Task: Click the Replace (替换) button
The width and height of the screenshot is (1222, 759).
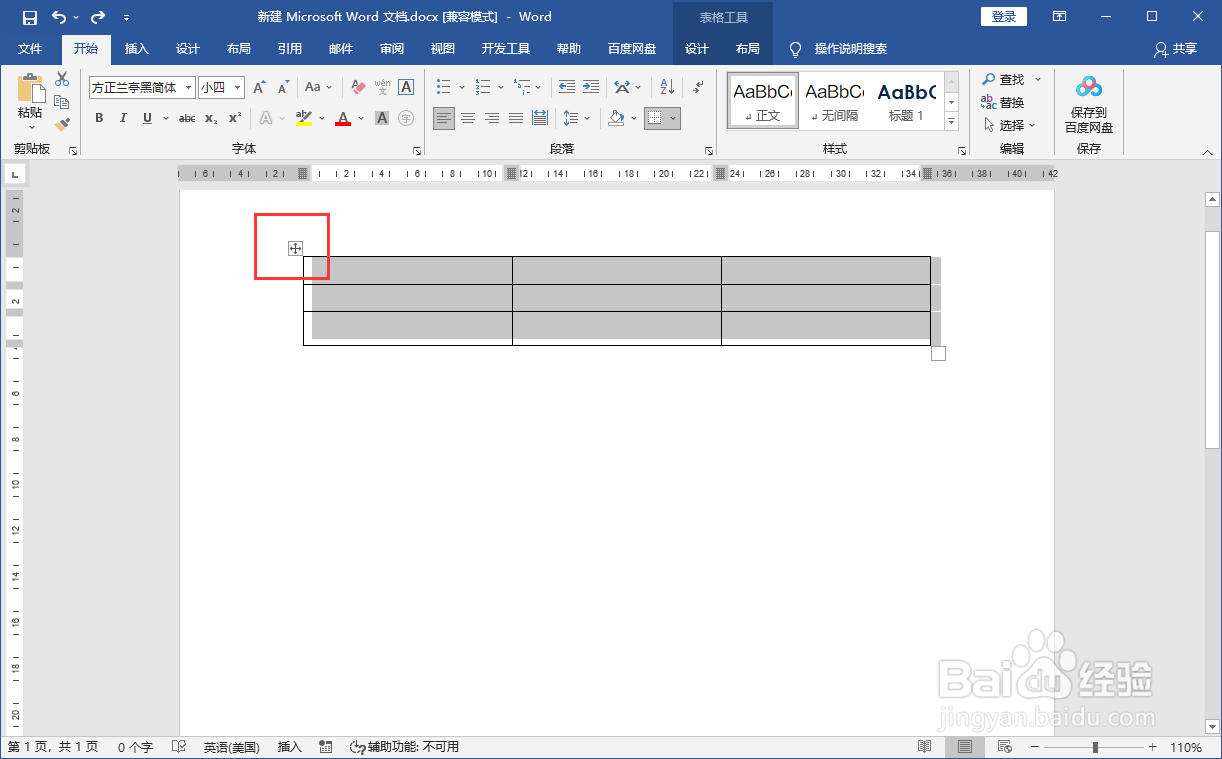Action: [x=1003, y=102]
